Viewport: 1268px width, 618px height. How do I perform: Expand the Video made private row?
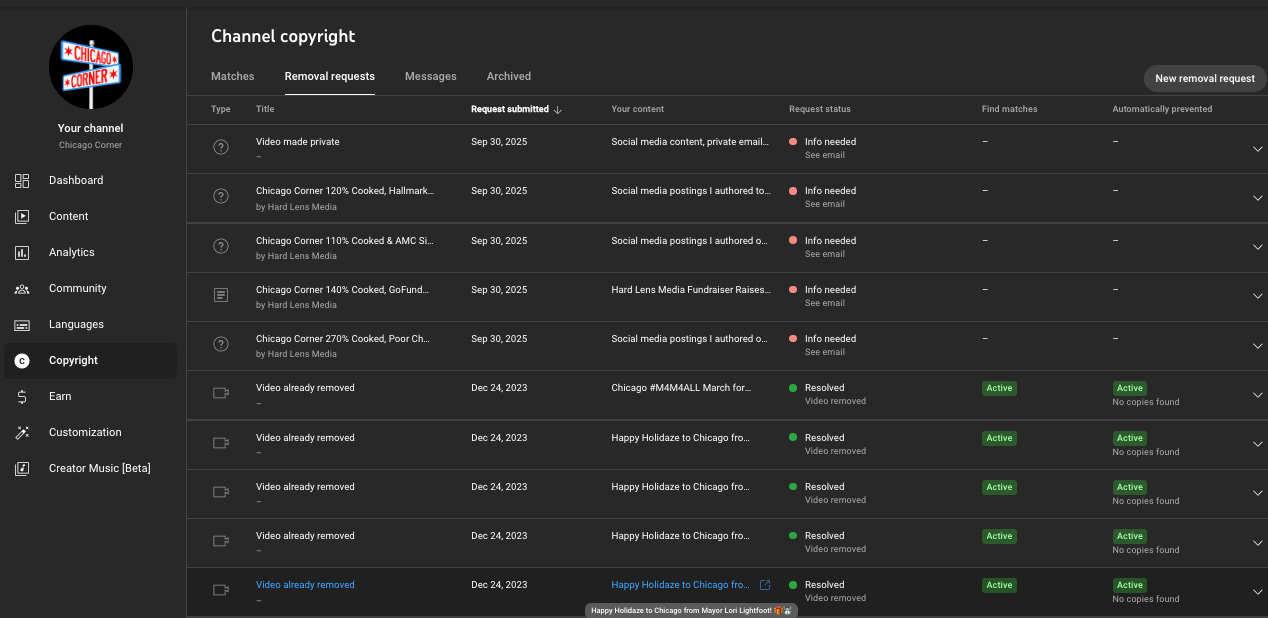tap(1257, 149)
